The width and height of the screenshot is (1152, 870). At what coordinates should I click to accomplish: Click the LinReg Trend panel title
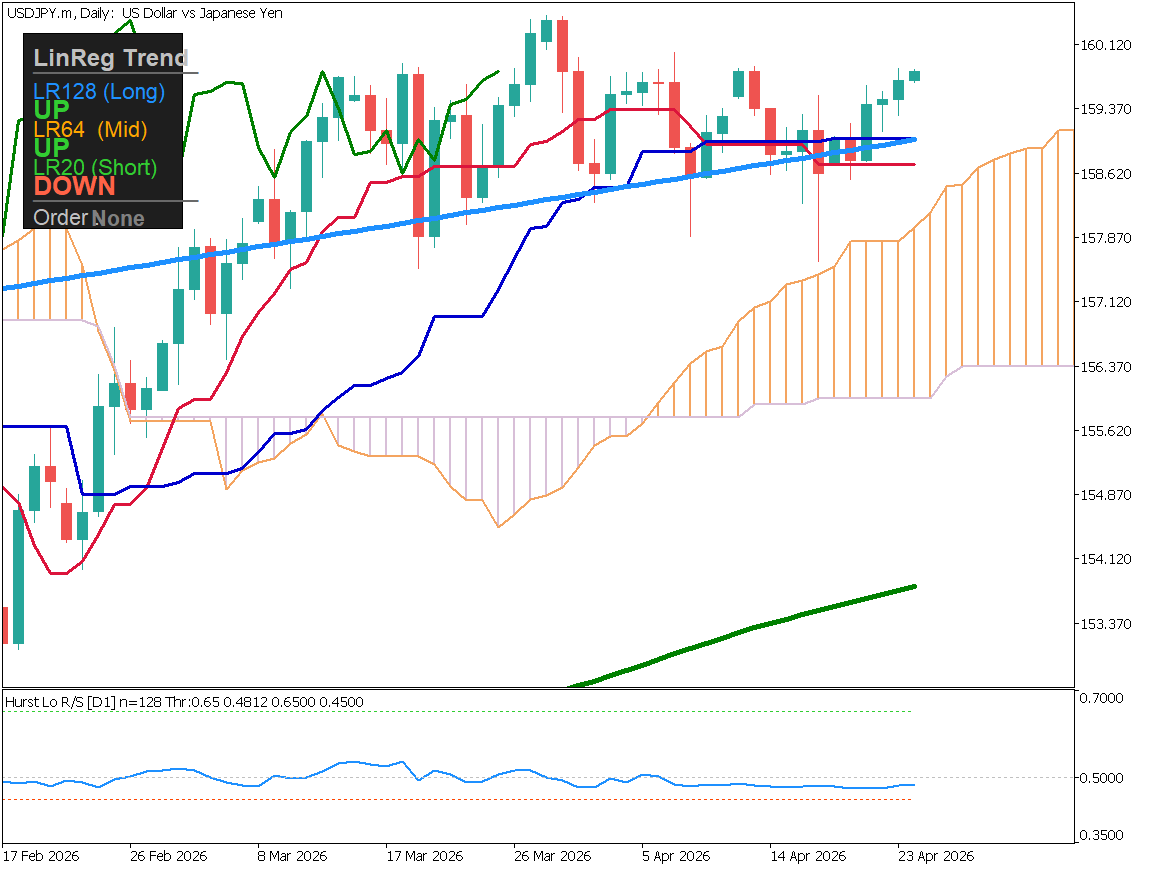(x=110, y=58)
